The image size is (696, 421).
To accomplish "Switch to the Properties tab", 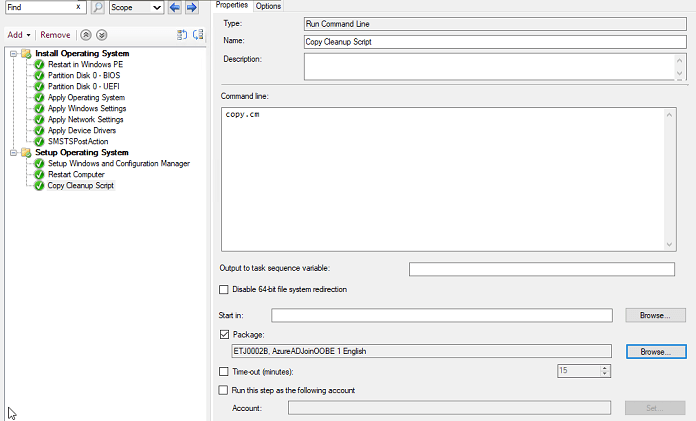I will tap(232, 6).
